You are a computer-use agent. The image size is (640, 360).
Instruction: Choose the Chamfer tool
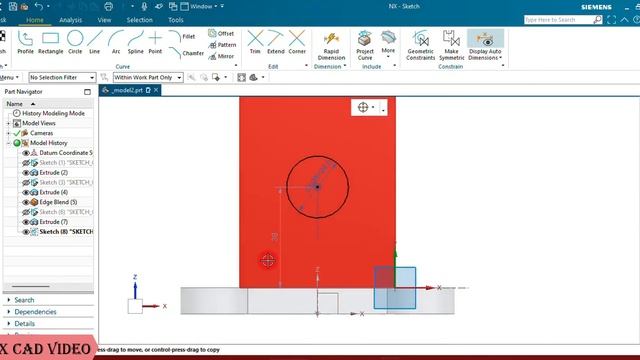point(187,53)
